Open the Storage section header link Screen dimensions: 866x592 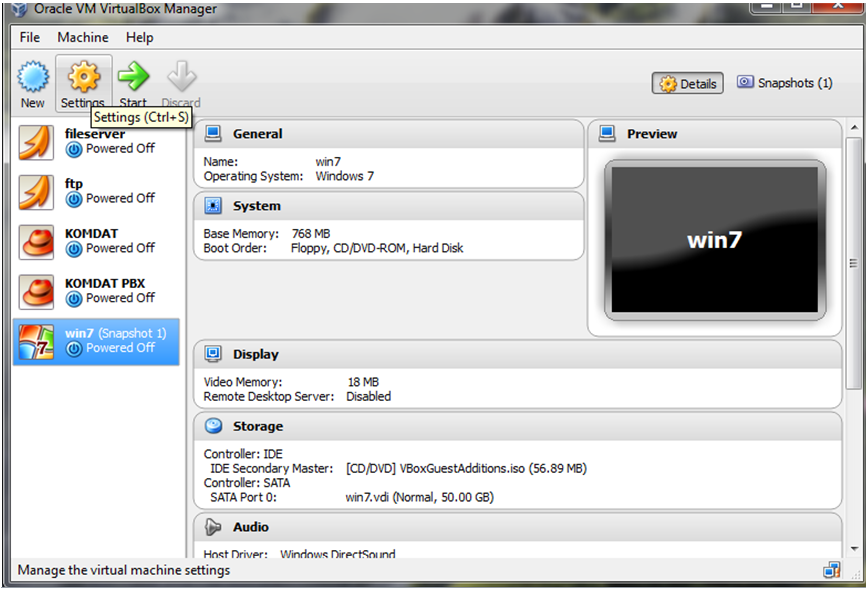[258, 426]
